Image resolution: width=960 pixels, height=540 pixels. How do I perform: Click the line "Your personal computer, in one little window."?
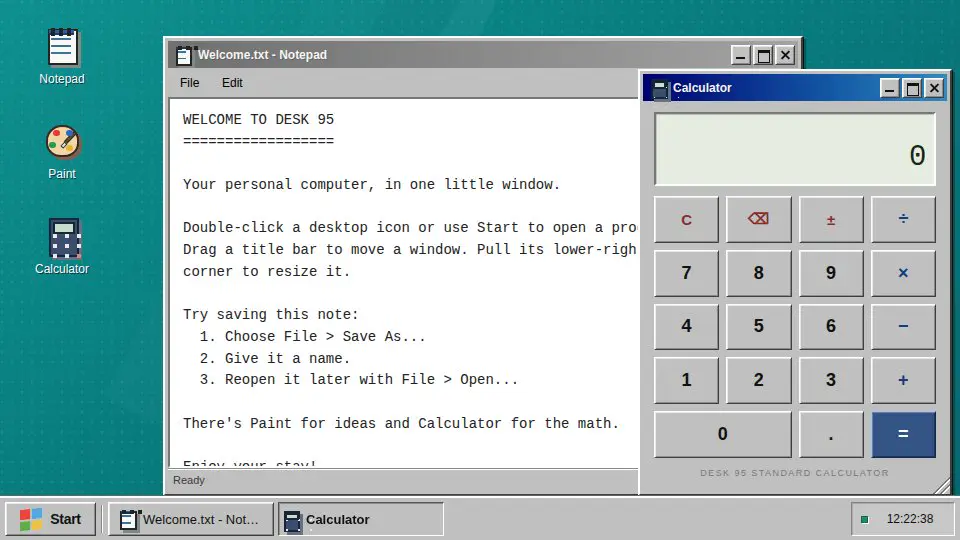tap(372, 184)
